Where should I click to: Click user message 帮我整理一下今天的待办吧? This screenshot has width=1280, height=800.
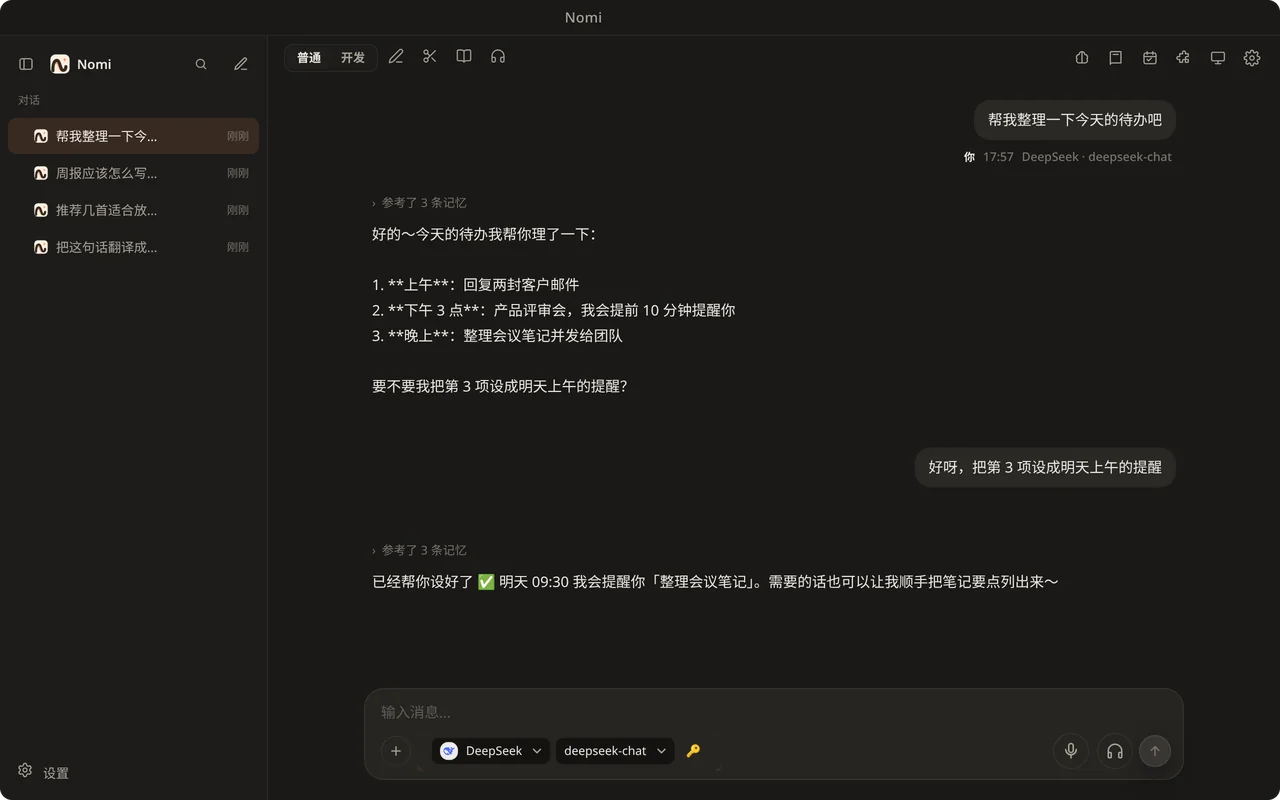click(x=1075, y=120)
